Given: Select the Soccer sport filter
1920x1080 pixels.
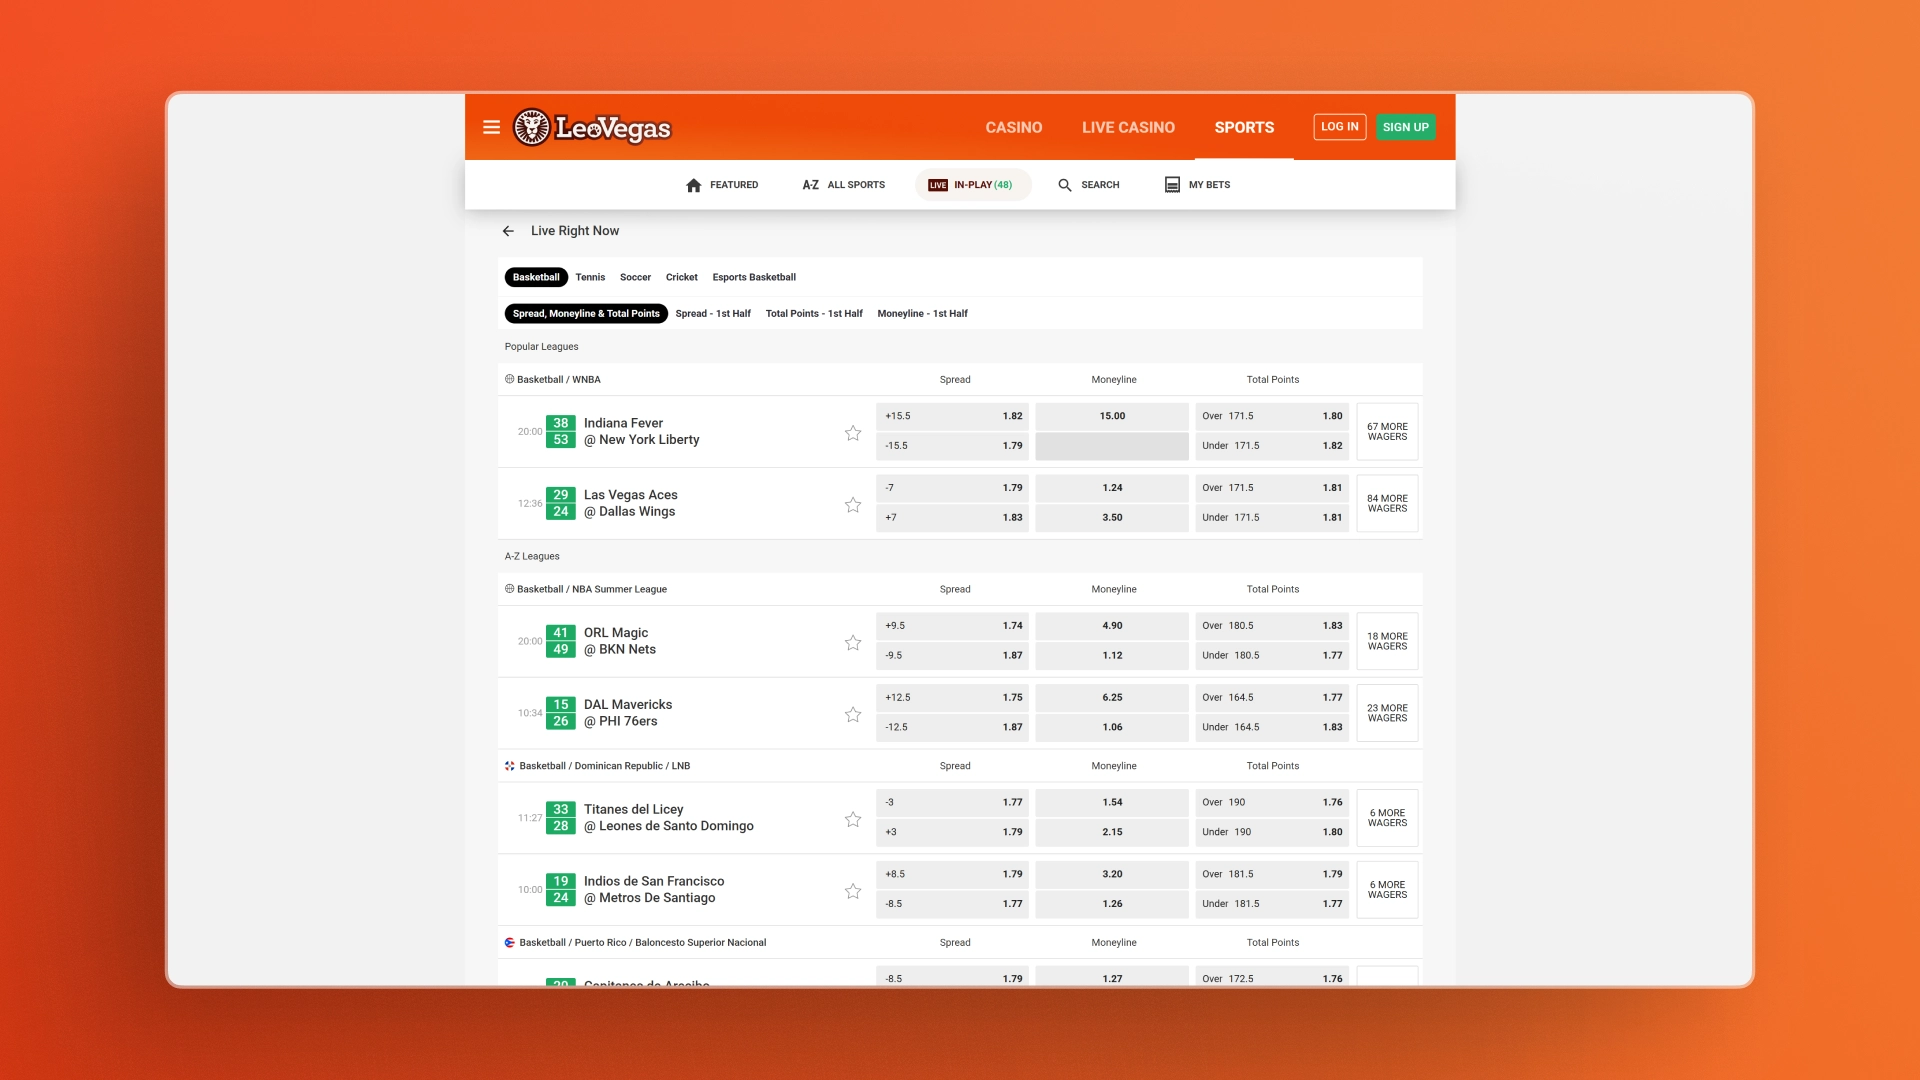Looking at the screenshot, I should (x=635, y=277).
